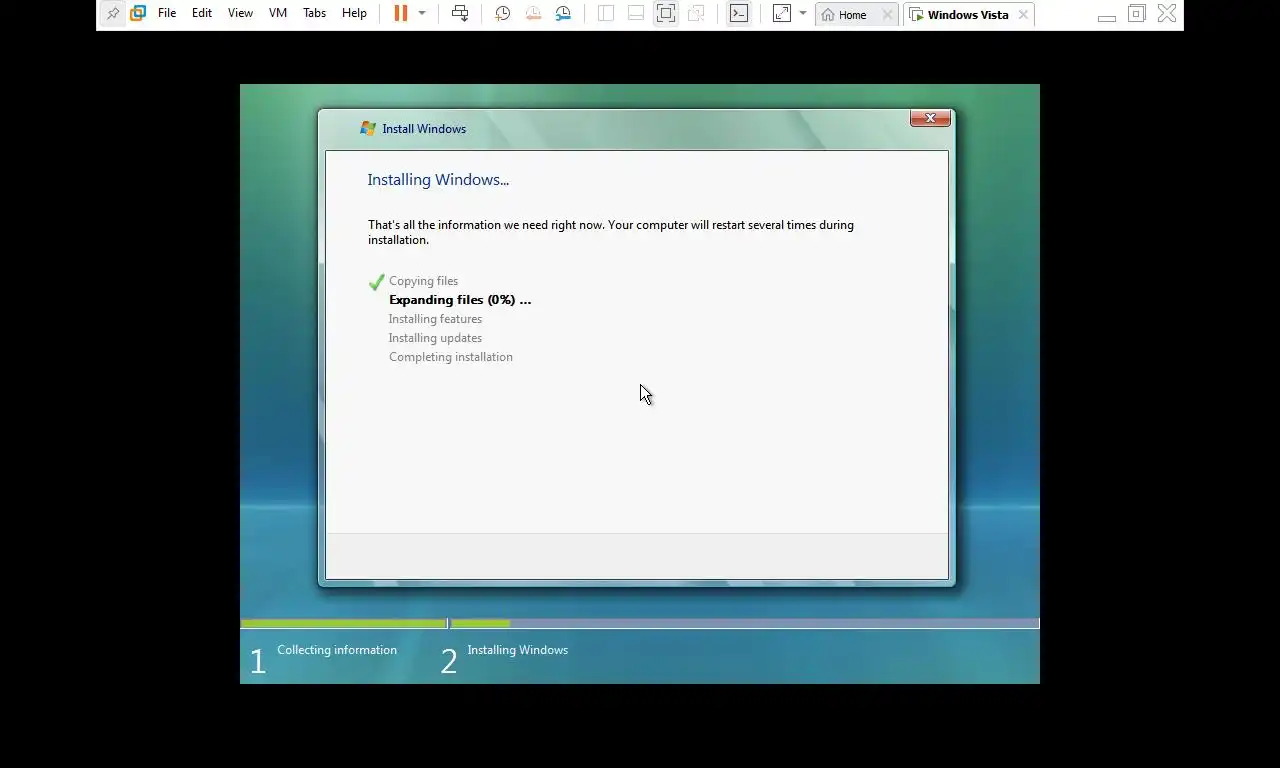The width and height of the screenshot is (1280, 768).
Task: Open the snapshot manager icon
Action: point(564,14)
